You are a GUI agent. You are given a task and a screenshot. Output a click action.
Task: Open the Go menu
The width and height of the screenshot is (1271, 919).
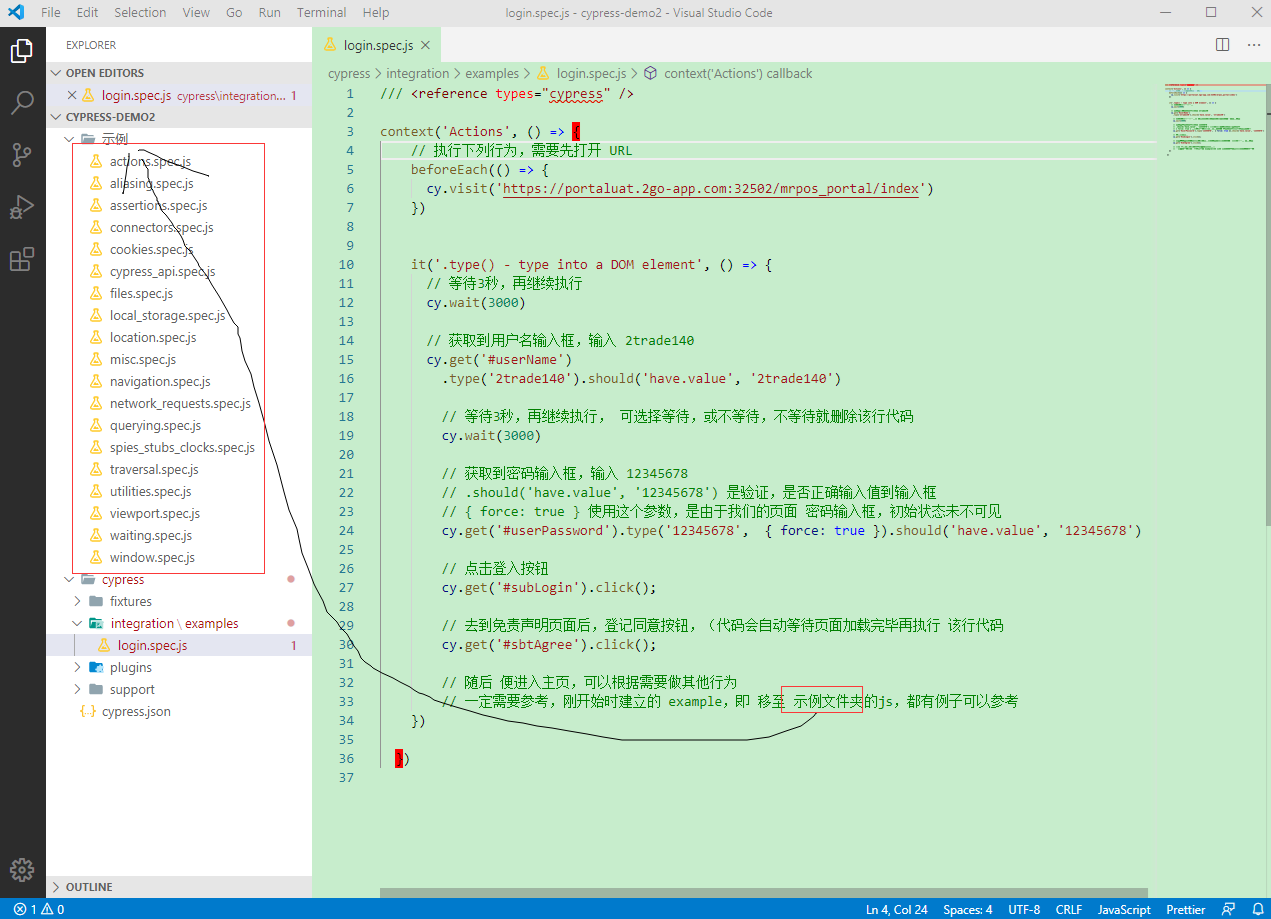click(x=234, y=12)
